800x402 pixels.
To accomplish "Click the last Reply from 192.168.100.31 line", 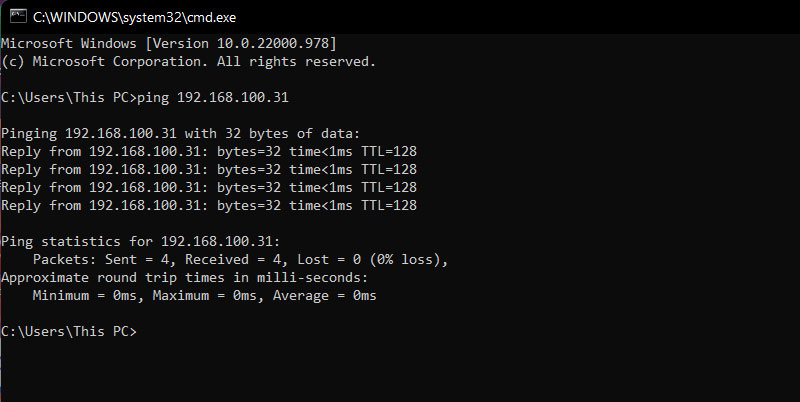I will (x=209, y=206).
